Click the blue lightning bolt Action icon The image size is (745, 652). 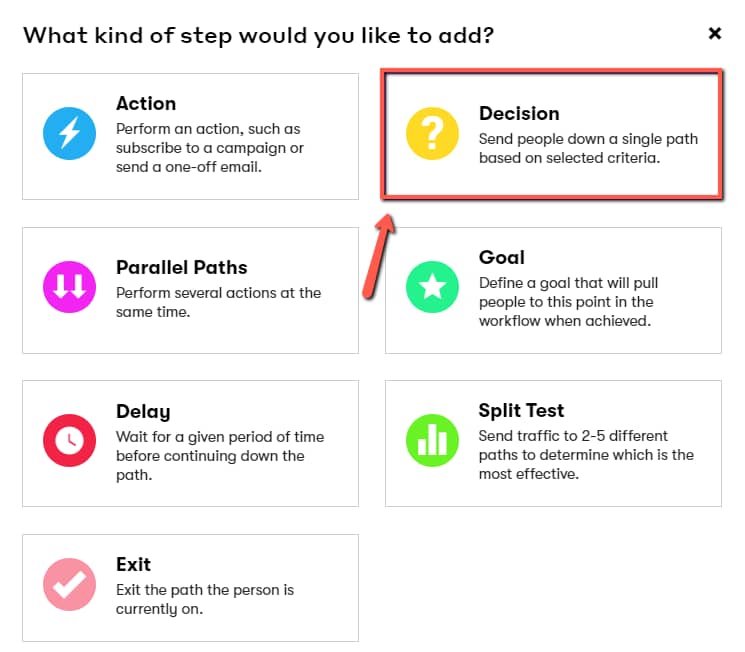click(x=69, y=134)
